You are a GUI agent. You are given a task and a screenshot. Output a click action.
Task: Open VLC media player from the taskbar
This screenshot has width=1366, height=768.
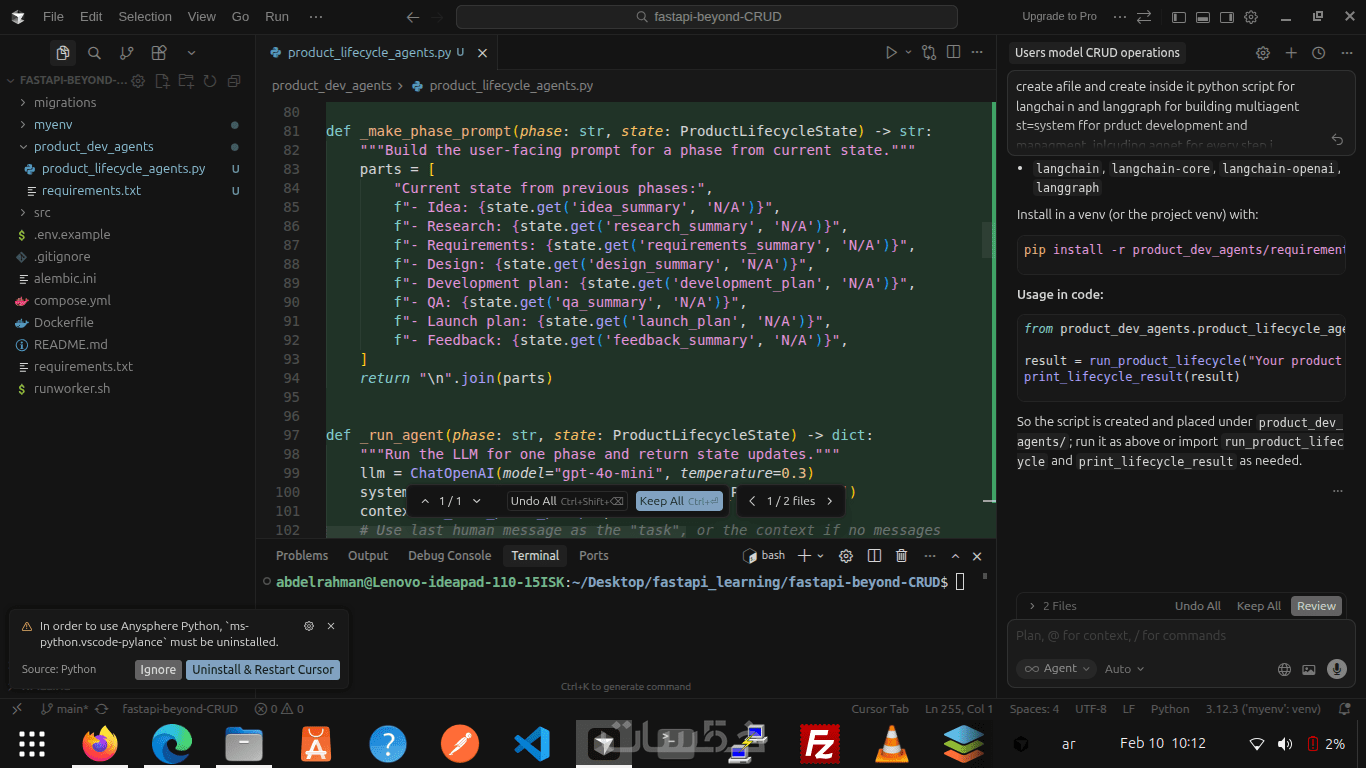coord(892,744)
